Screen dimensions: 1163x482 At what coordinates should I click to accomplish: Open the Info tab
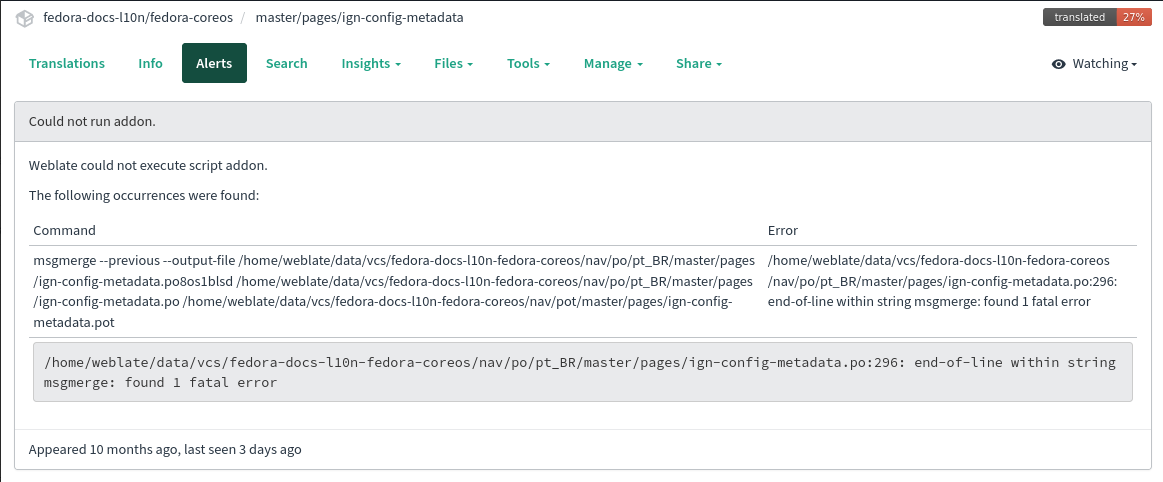pyautogui.click(x=151, y=63)
